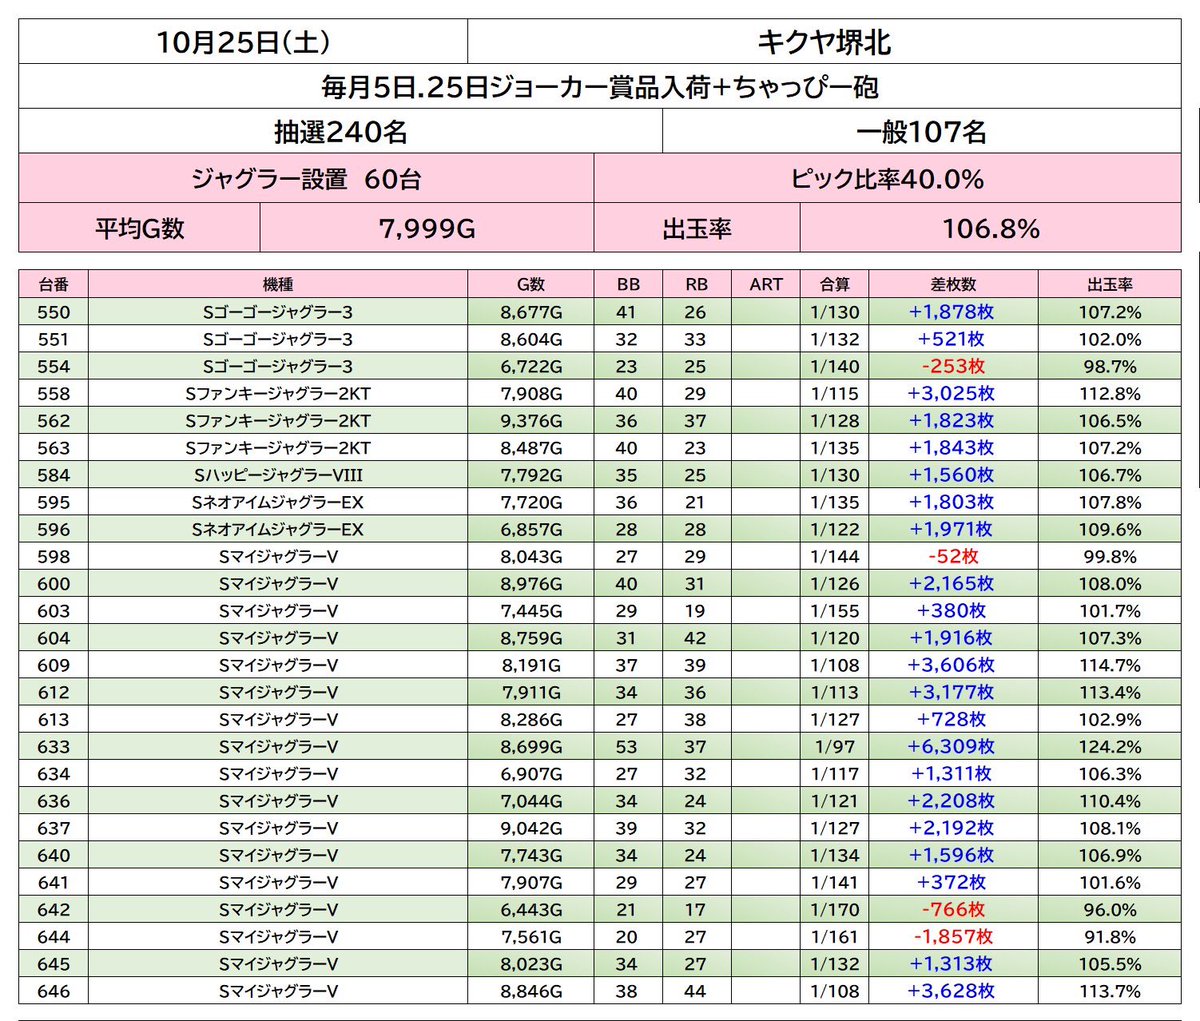Select +6,309枚 in row 633
This screenshot has height=1021, width=1200.
coord(951,747)
